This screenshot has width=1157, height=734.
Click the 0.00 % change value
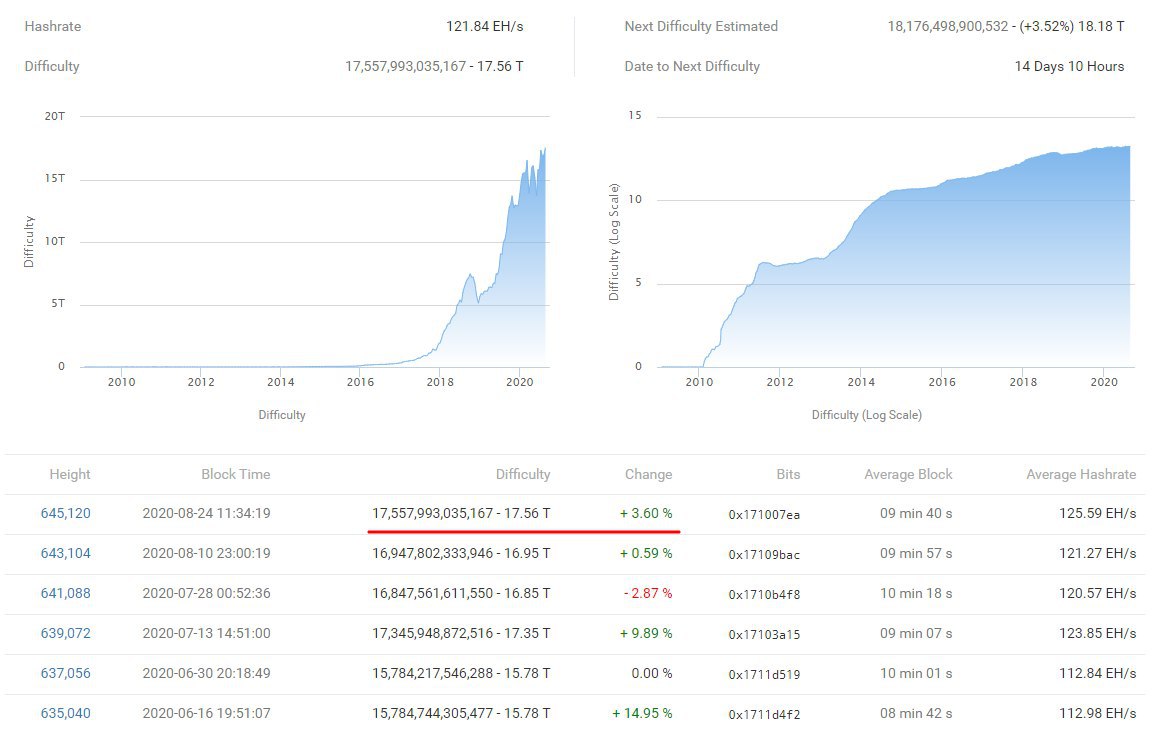click(652, 673)
